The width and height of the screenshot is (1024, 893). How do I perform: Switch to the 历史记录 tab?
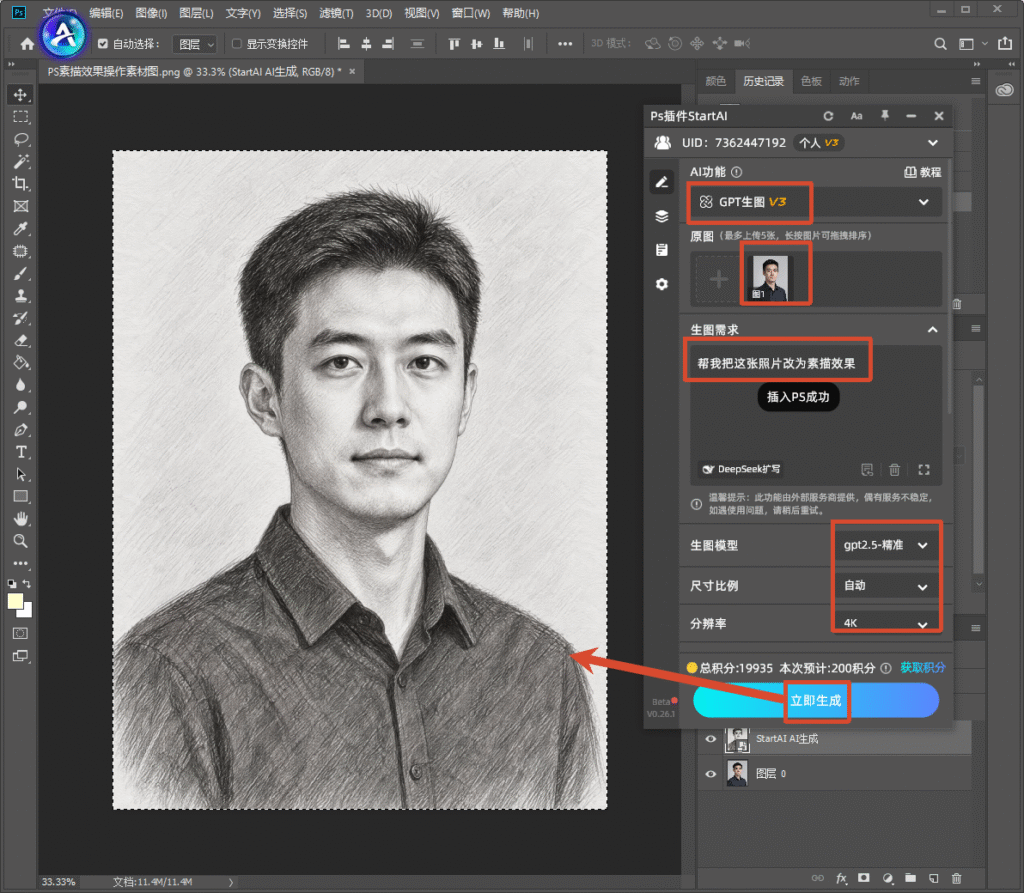(x=763, y=81)
